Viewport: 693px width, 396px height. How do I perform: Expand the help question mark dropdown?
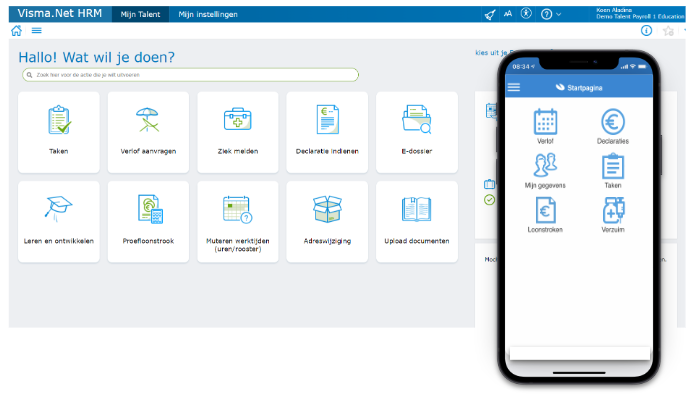coord(551,14)
